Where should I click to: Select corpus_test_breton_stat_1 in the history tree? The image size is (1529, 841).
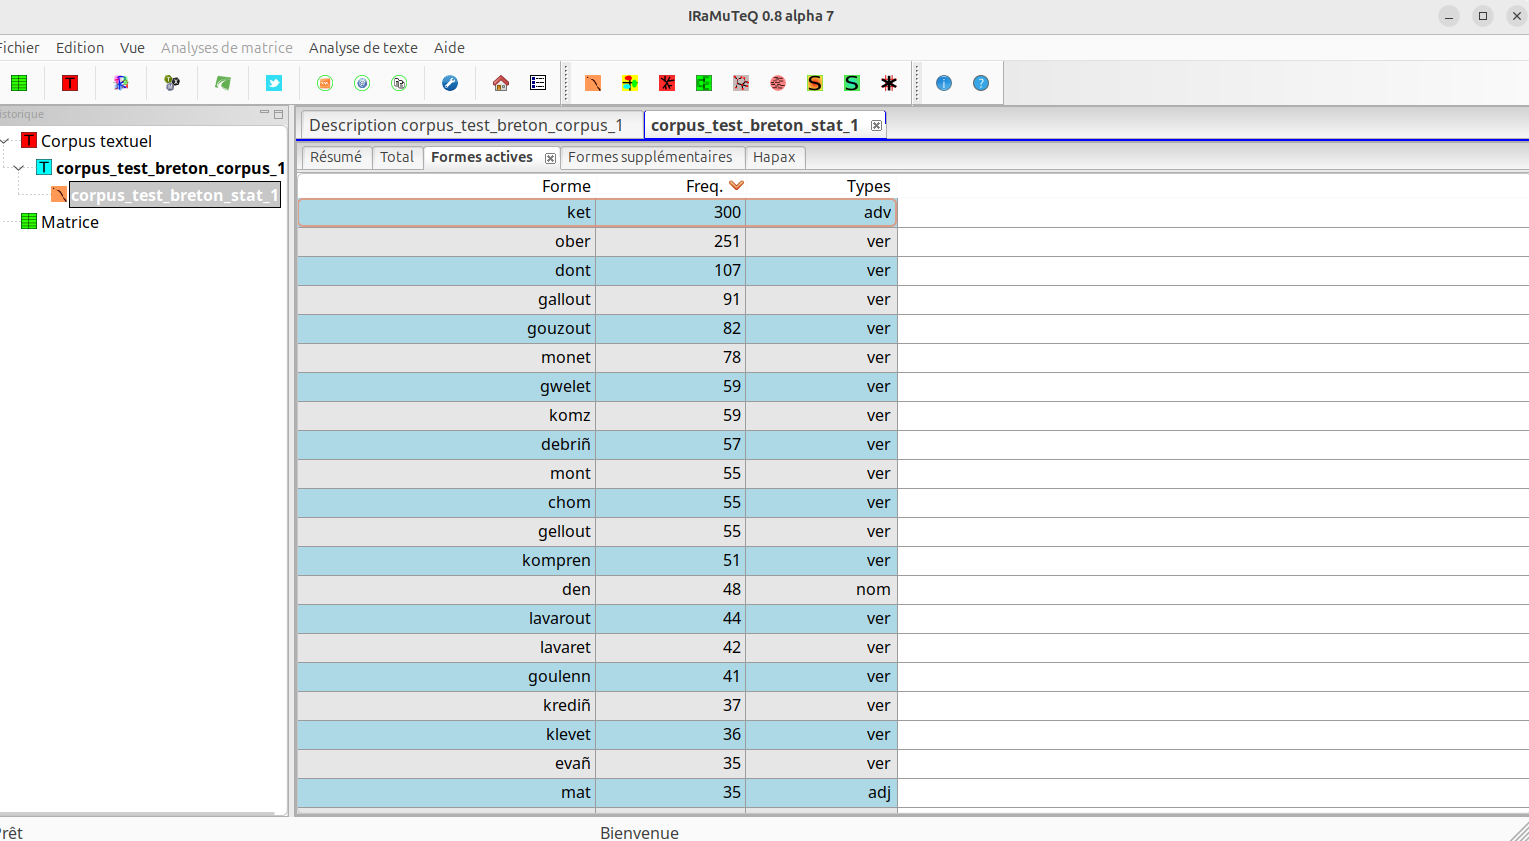click(174, 195)
